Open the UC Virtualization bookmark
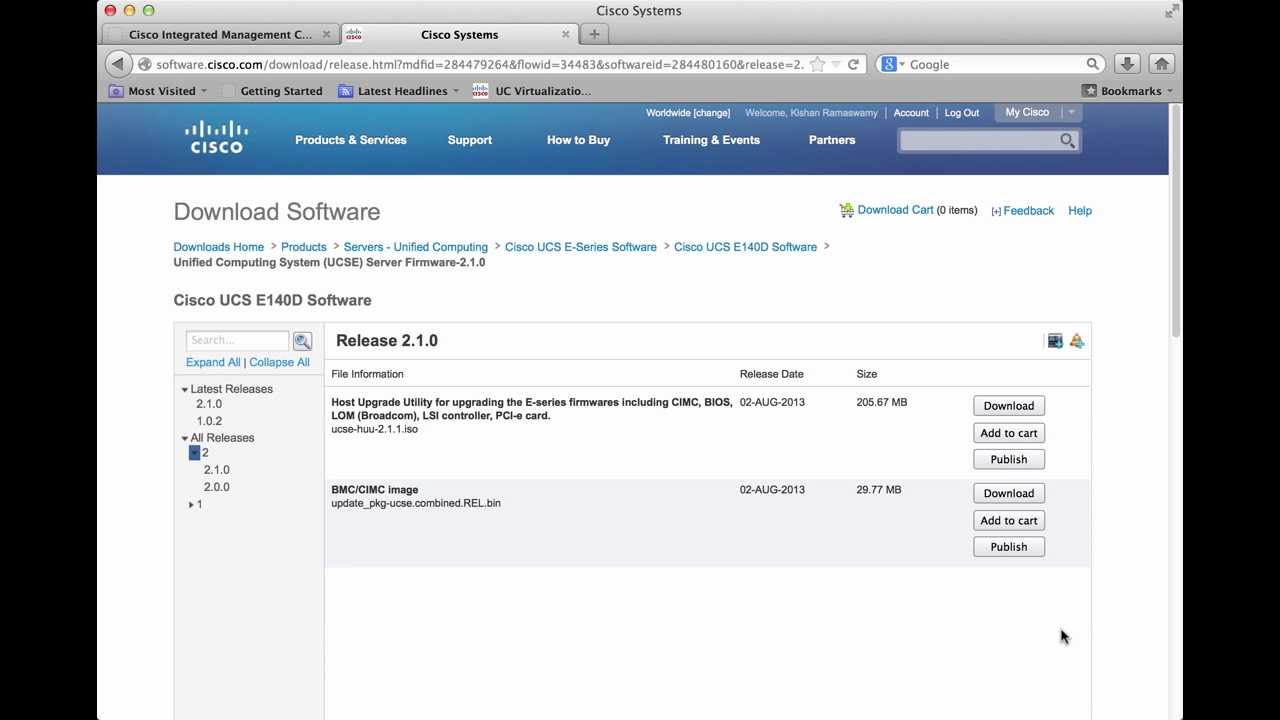Screen dimensions: 1280x720 [x=531, y=91]
